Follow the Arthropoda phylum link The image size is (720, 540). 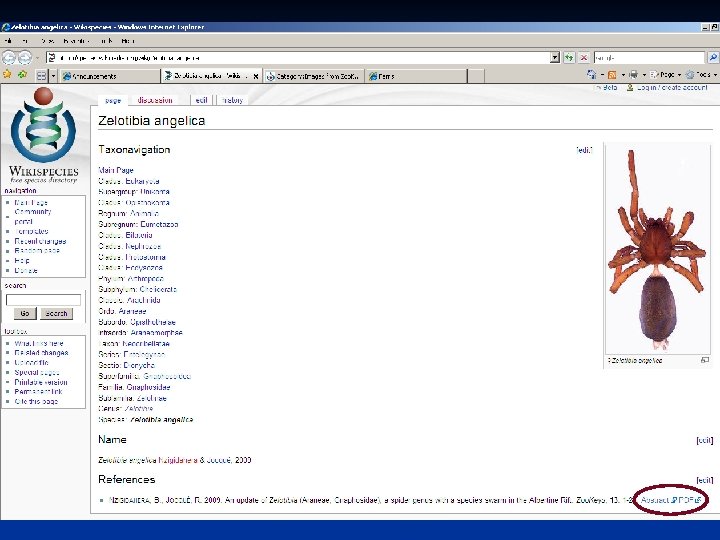tap(145, 279)
